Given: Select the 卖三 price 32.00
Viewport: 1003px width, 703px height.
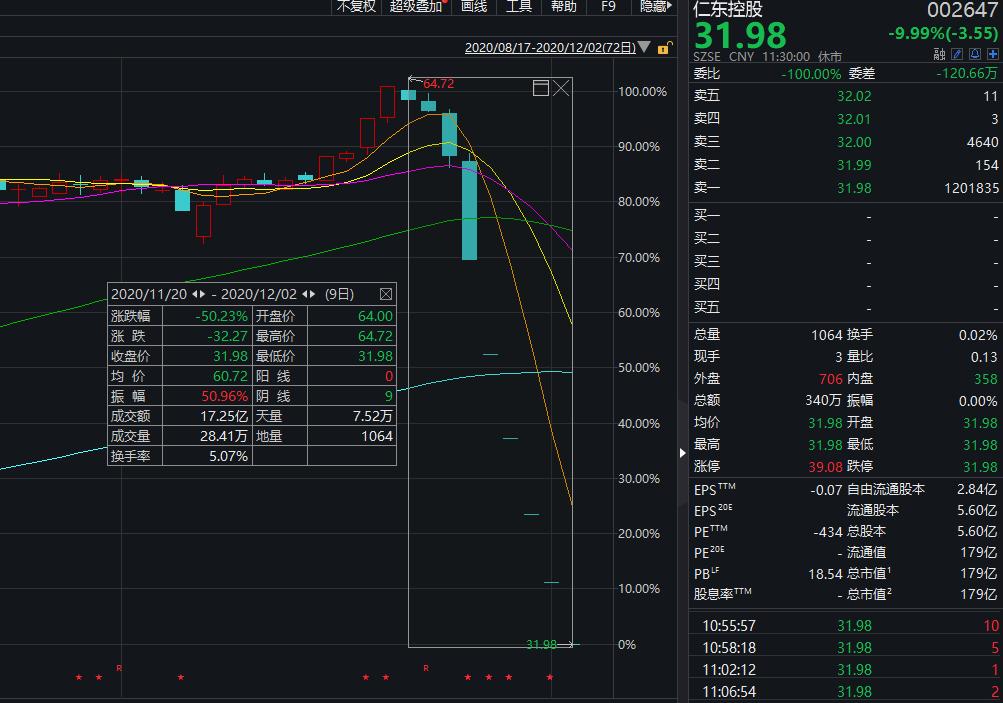Looking at the screenshot, I should pyautogui.click(x=854, y=142).
